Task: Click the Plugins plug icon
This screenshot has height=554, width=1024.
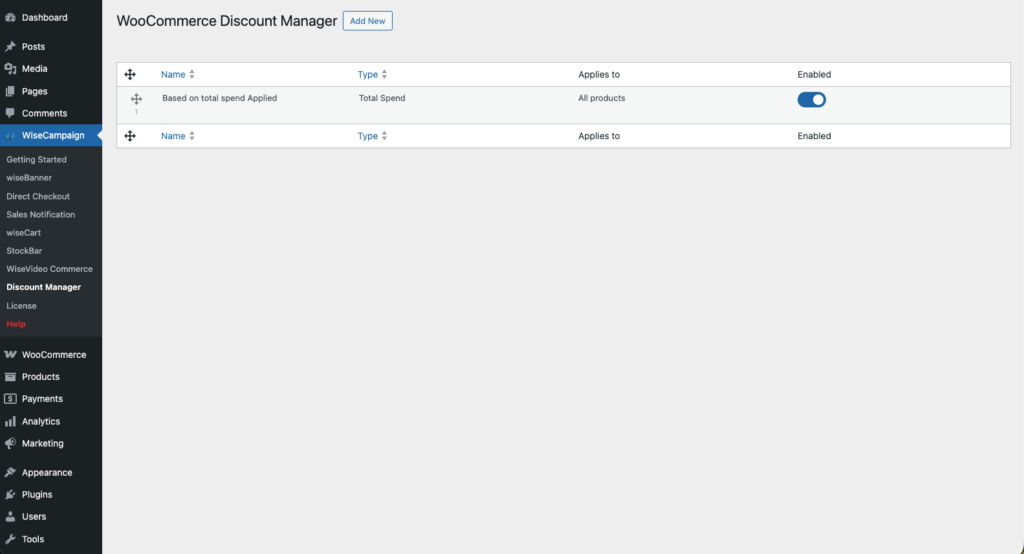Action: [x=10, y=495]
